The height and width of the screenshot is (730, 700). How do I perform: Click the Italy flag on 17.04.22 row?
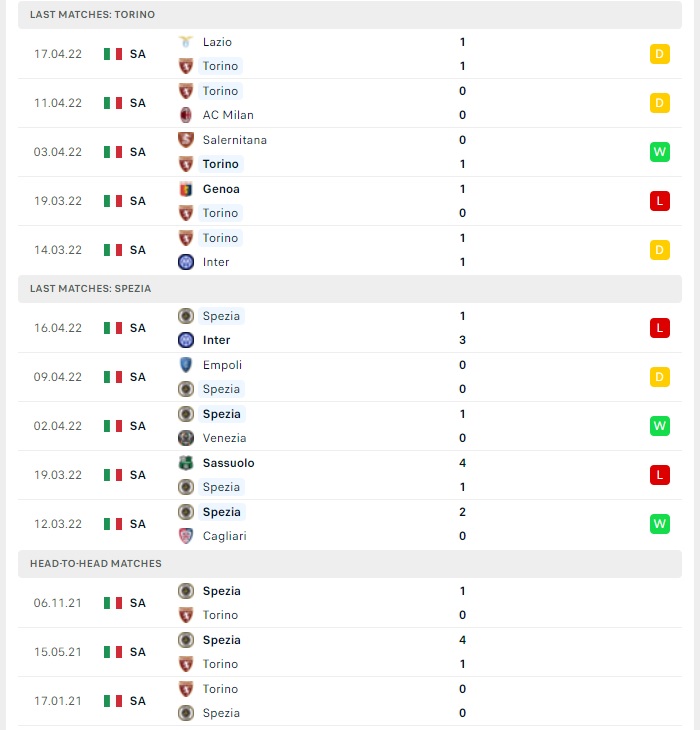tap(113, 54)
